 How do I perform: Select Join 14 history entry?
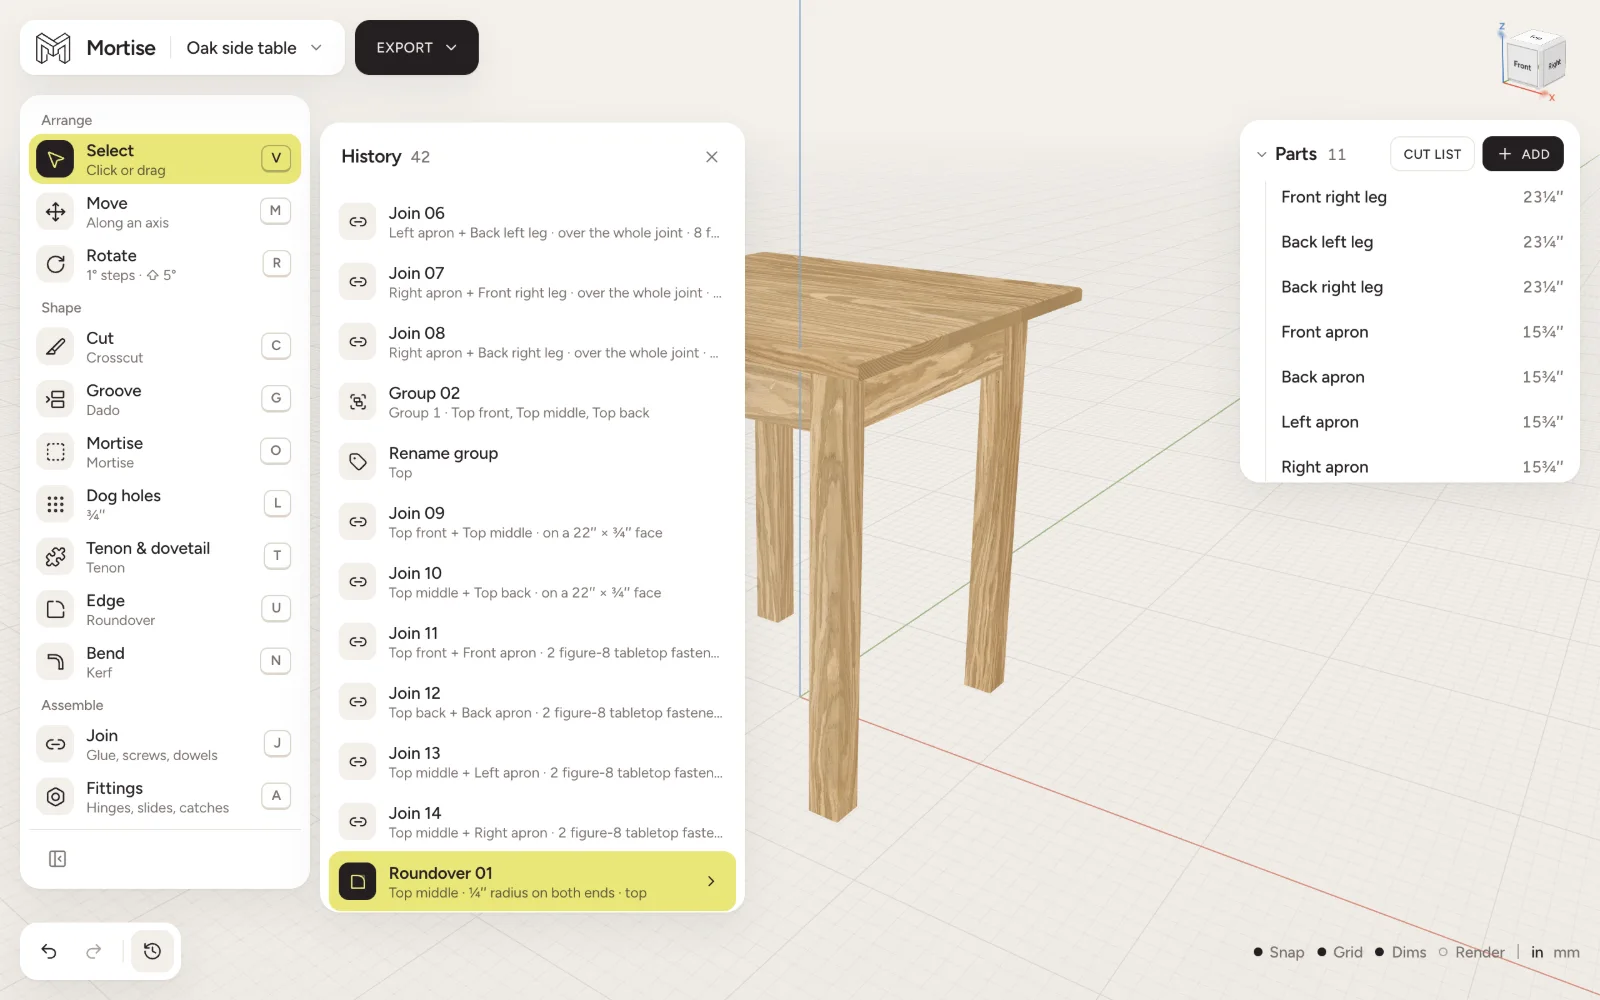click(532, 822)
